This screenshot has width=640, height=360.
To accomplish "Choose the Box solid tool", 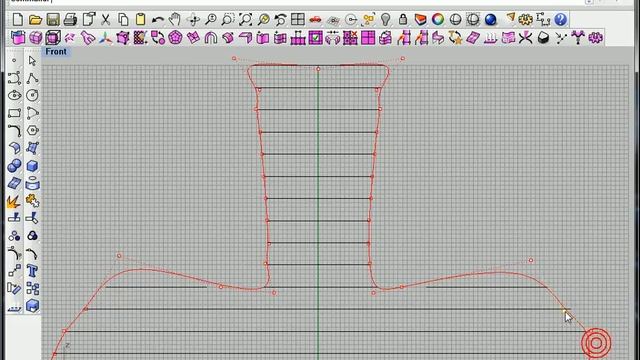I will pos(32,166).
